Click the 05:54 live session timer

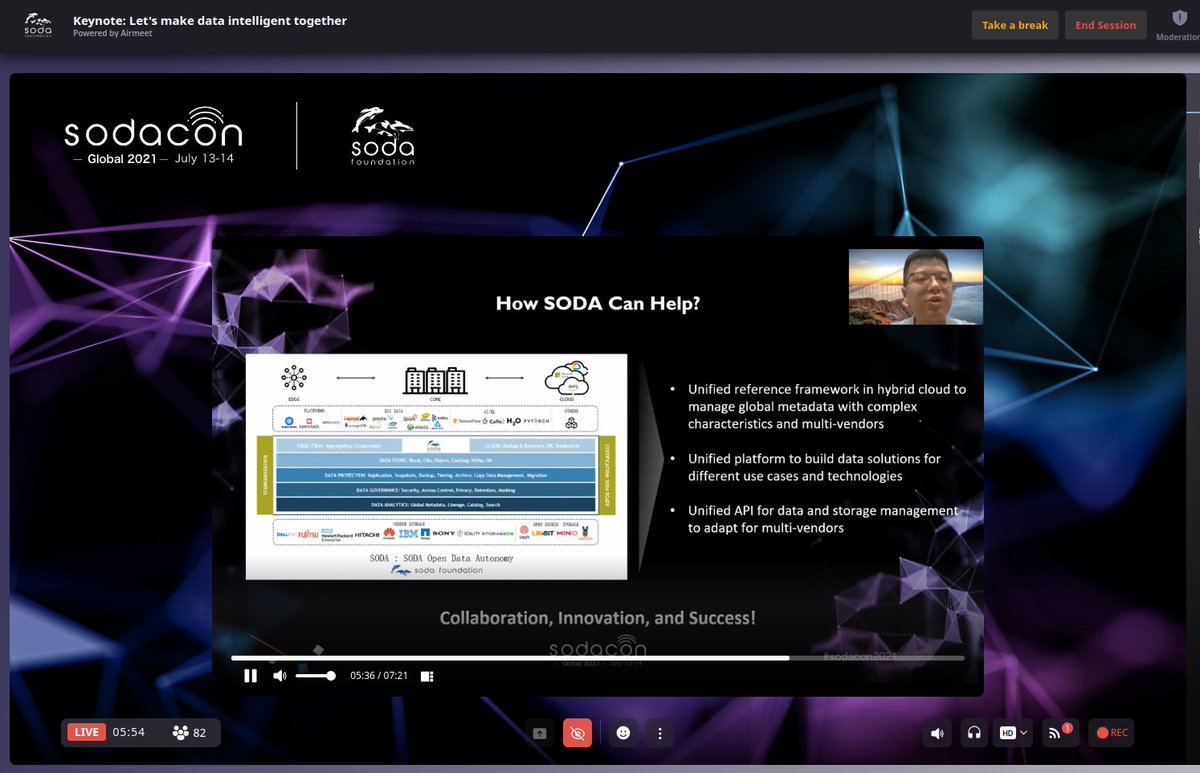(x=129, y=733)
